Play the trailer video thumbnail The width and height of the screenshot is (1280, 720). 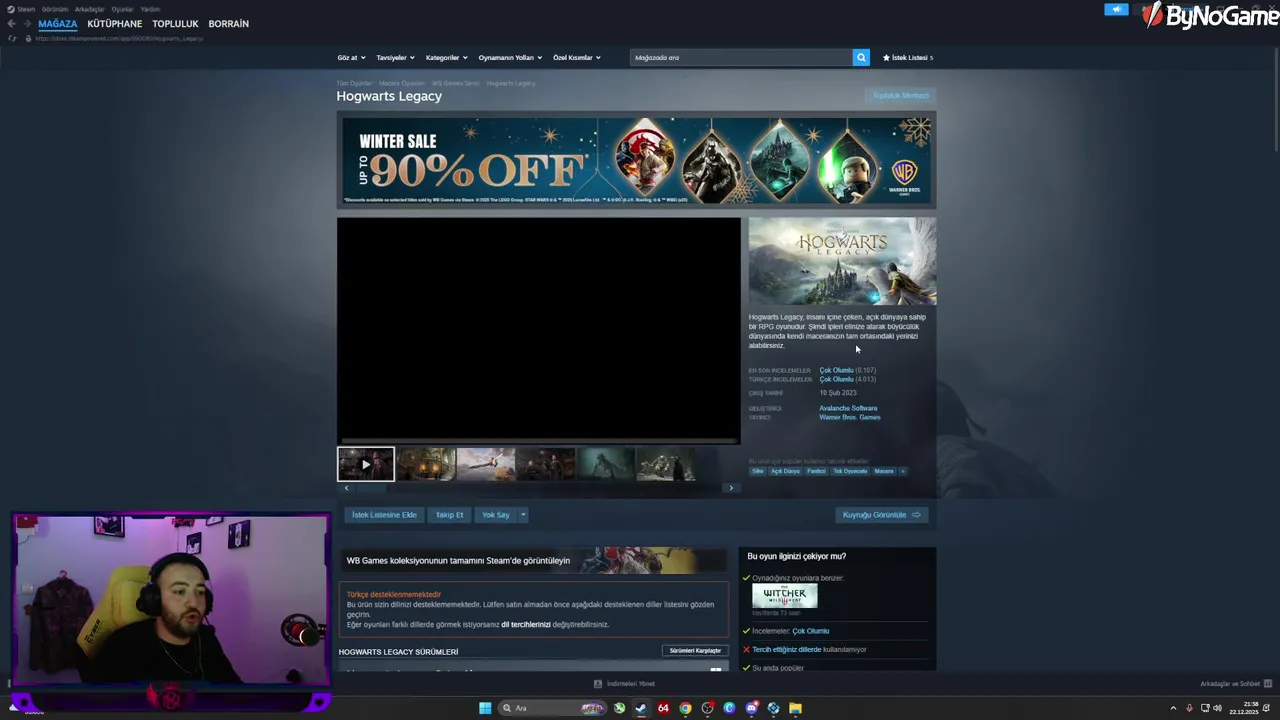(x=366, y=464)
